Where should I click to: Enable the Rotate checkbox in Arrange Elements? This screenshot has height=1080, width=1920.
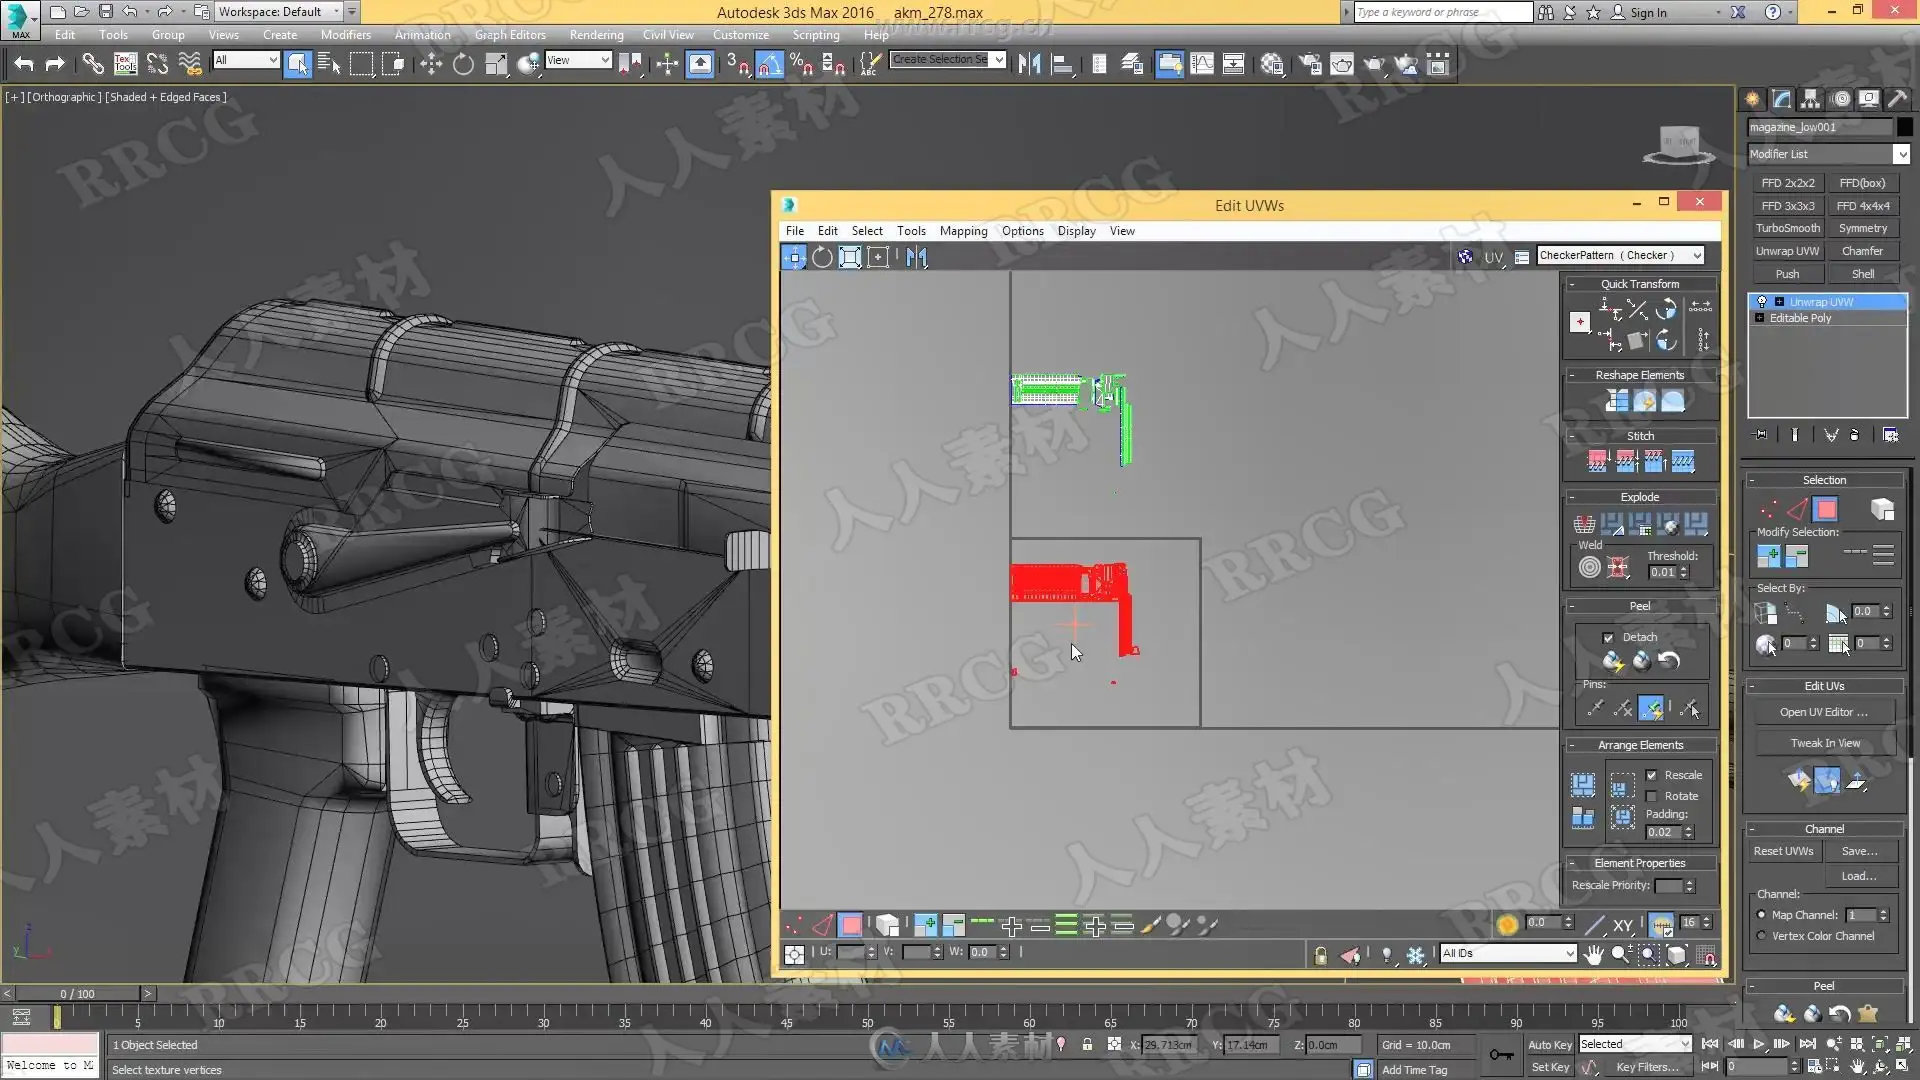pos(1652,797)
